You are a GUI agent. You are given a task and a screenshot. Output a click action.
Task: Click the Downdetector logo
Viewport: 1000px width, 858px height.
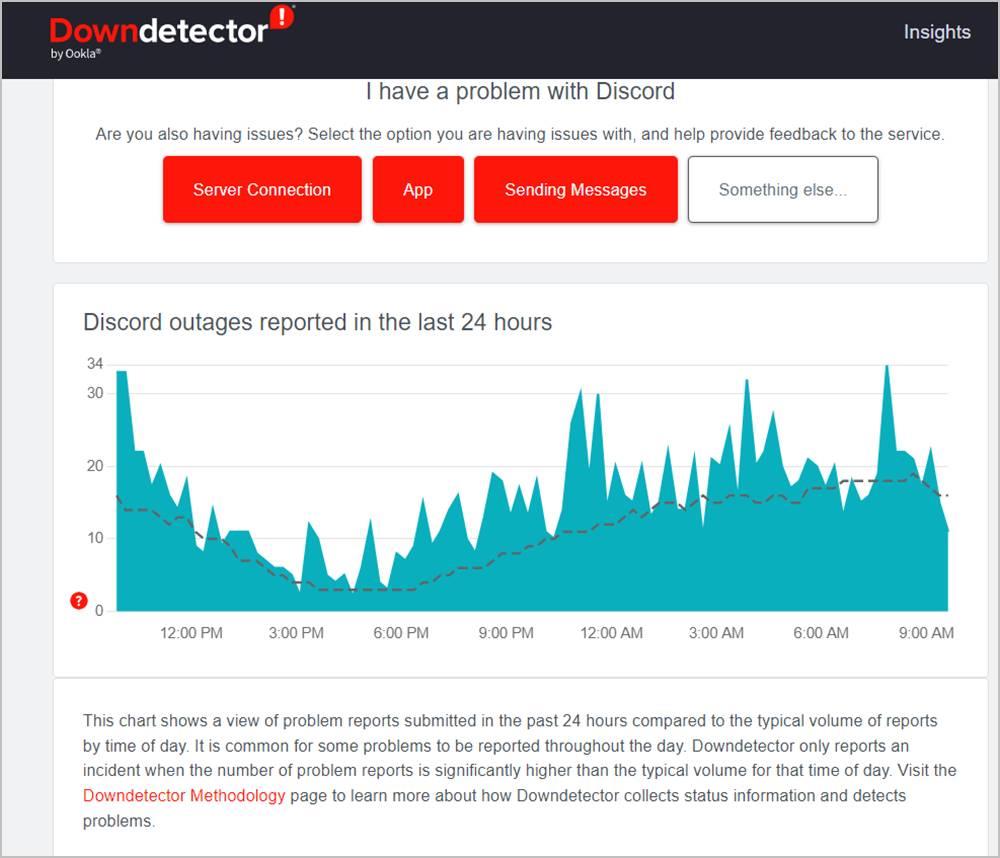pyautogui.click(x=171, y=32)
